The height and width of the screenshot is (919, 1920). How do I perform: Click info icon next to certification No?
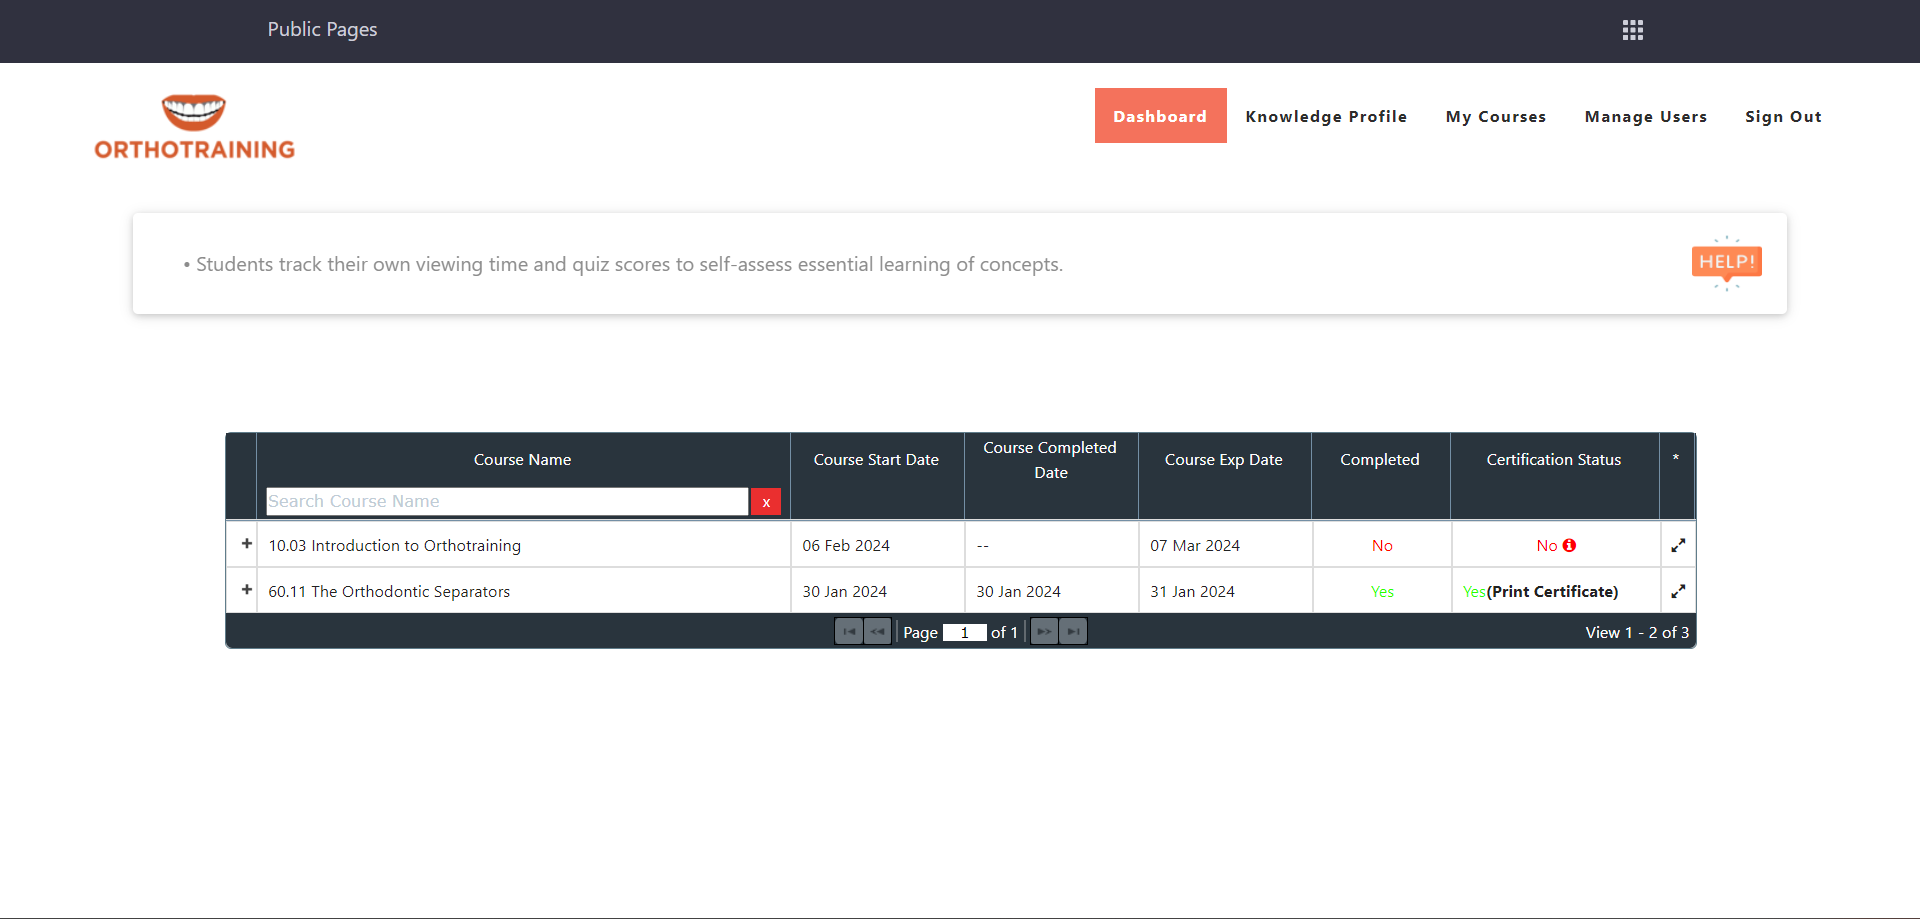pos(1569,545)
